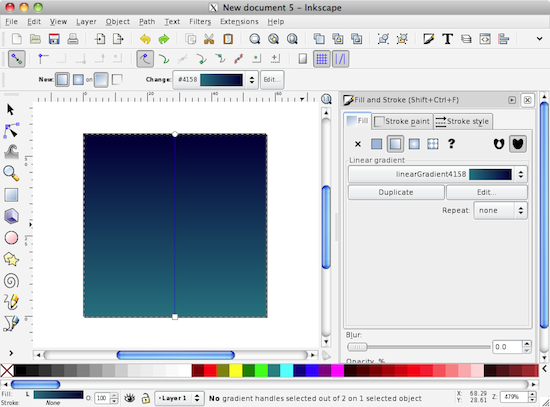Viewport: 550px width, 407px height.
Task: Redo the last undone action
Action: point(164,39)
